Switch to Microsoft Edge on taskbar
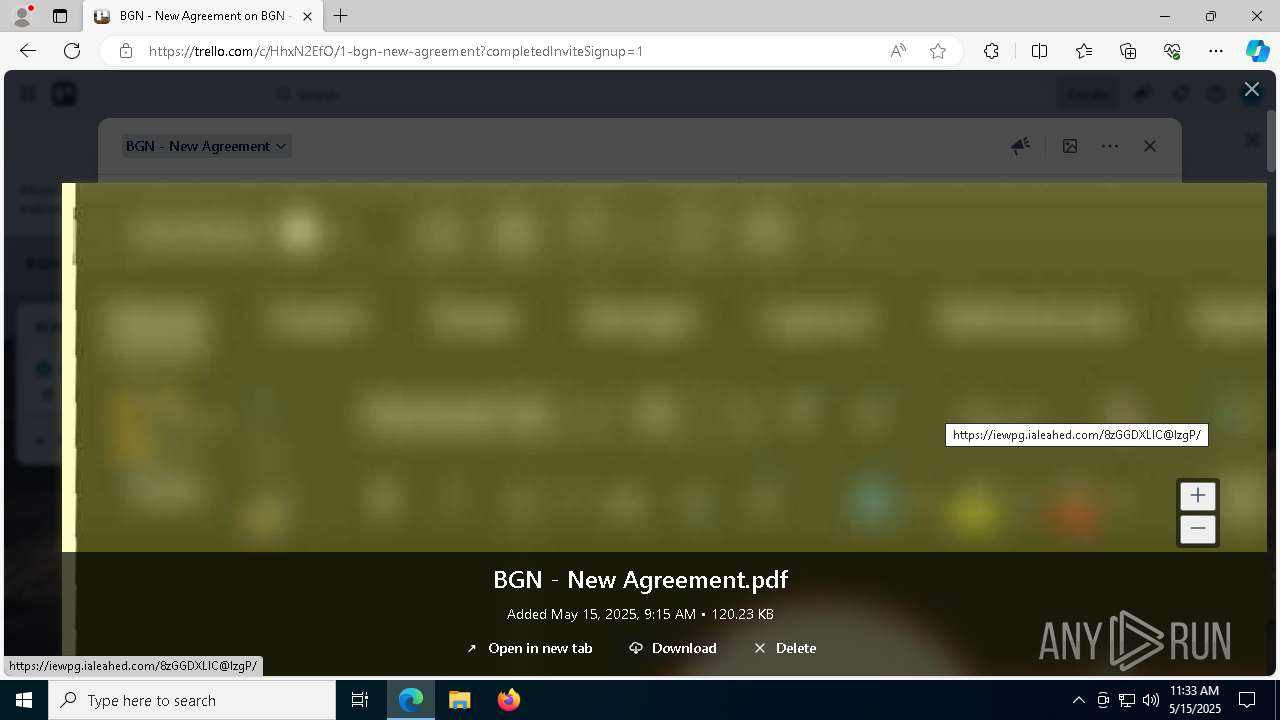The height and width of the screenshot is (720, 1280). click(x=411, y=700)
